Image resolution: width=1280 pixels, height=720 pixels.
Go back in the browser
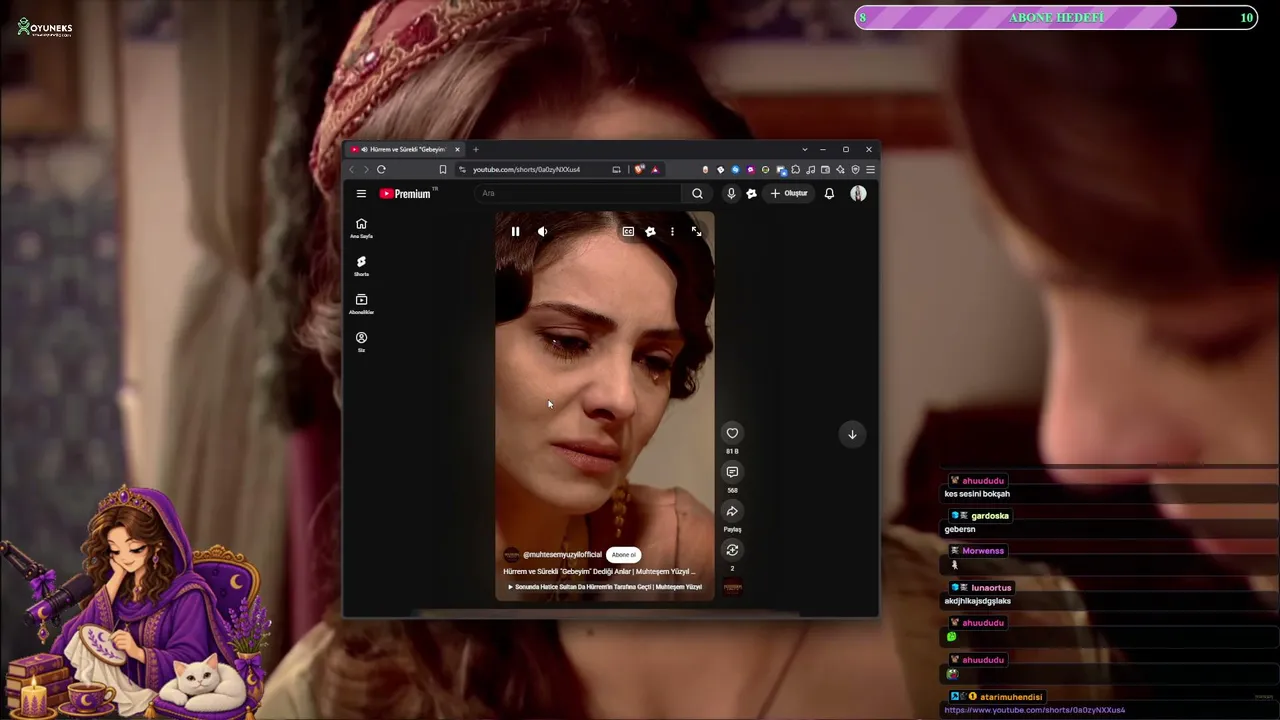[x=351, y=170]
